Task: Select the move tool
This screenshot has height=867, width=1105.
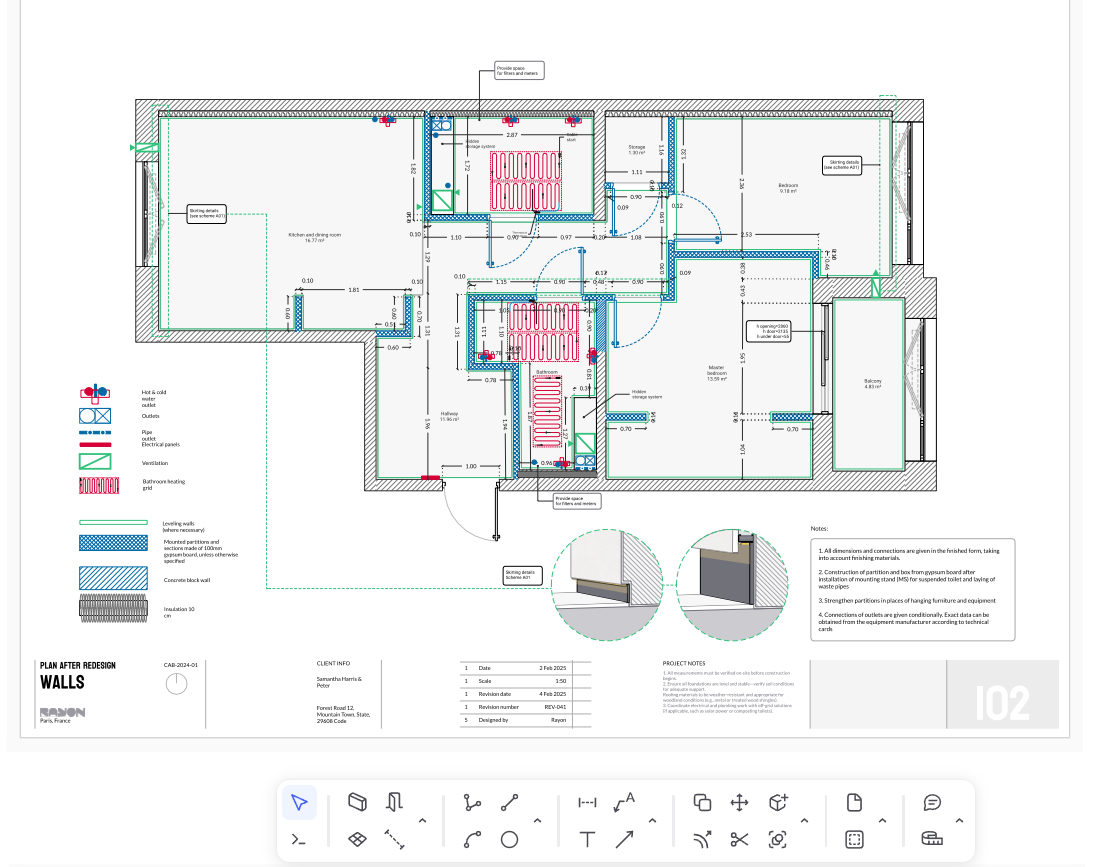Action: [x=740, y=802]
